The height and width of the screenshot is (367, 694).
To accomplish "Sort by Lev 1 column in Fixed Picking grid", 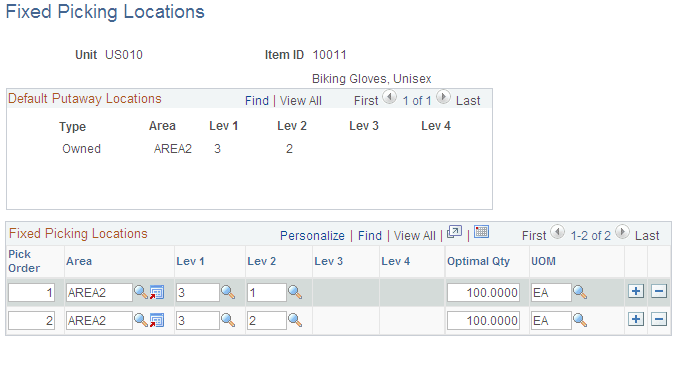I will (x=190, y=261).
